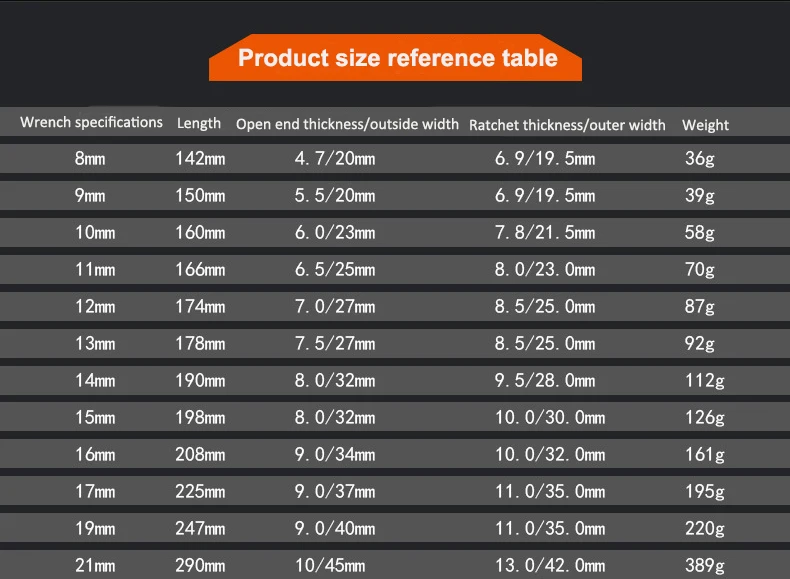Click the "8.0/23.0mm" ratchet value
790x579 pixels.
[545, 270]
